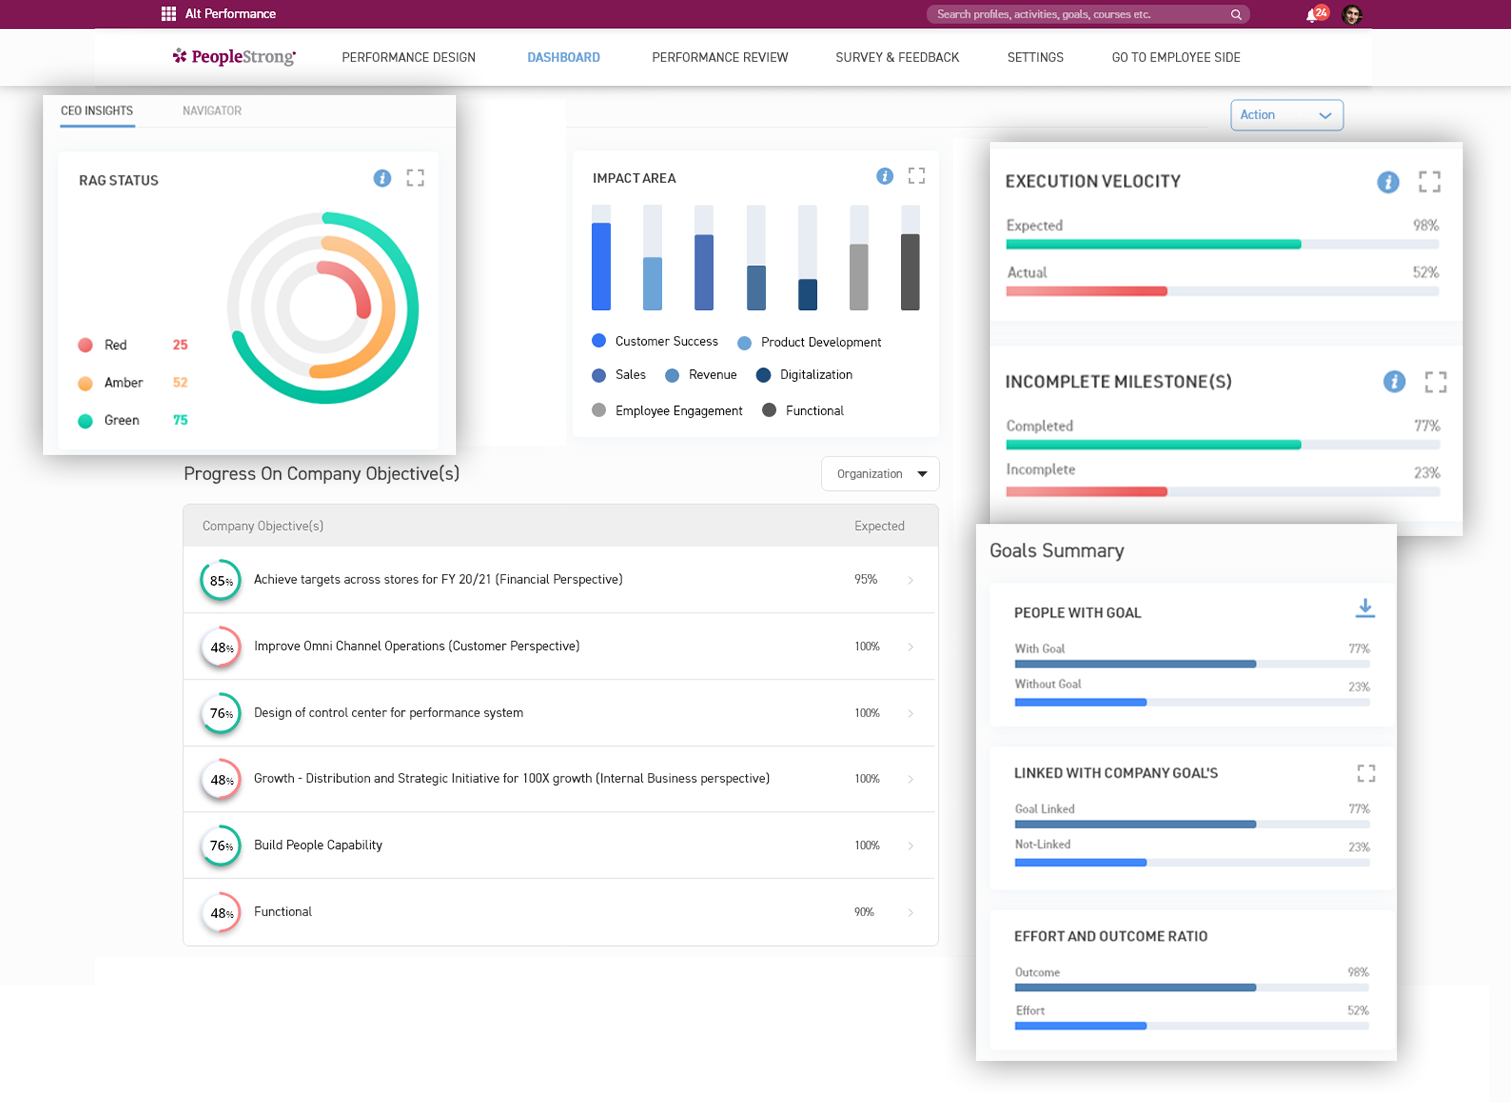Click the Amber legend dot

click(85, 383)
